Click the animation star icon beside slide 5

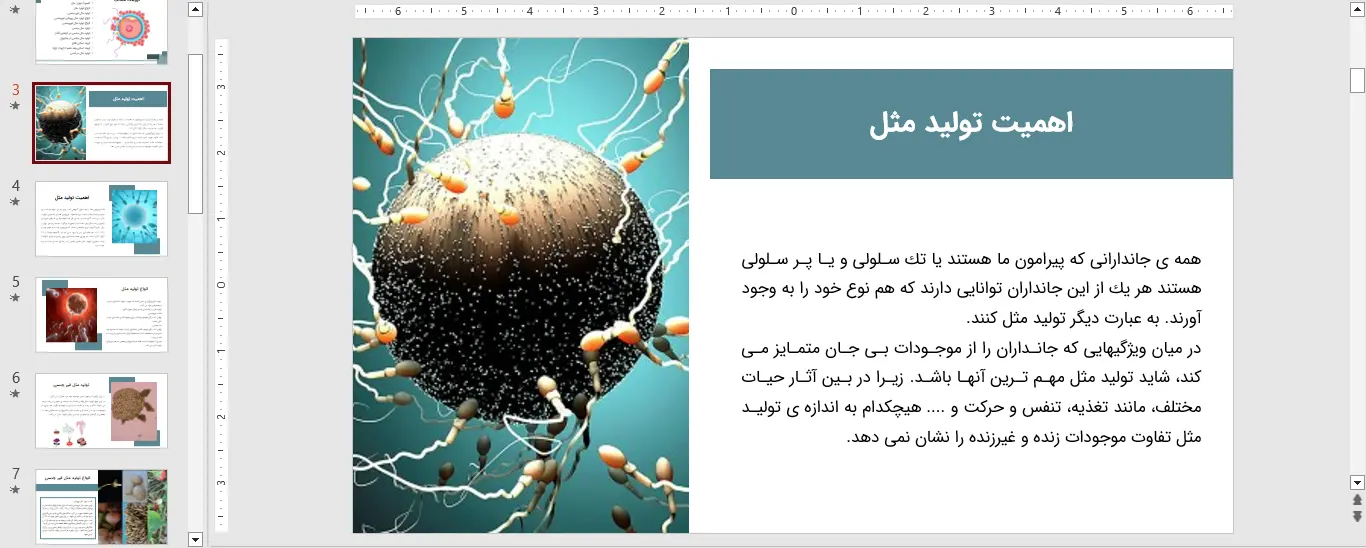(x=15, y=297)
